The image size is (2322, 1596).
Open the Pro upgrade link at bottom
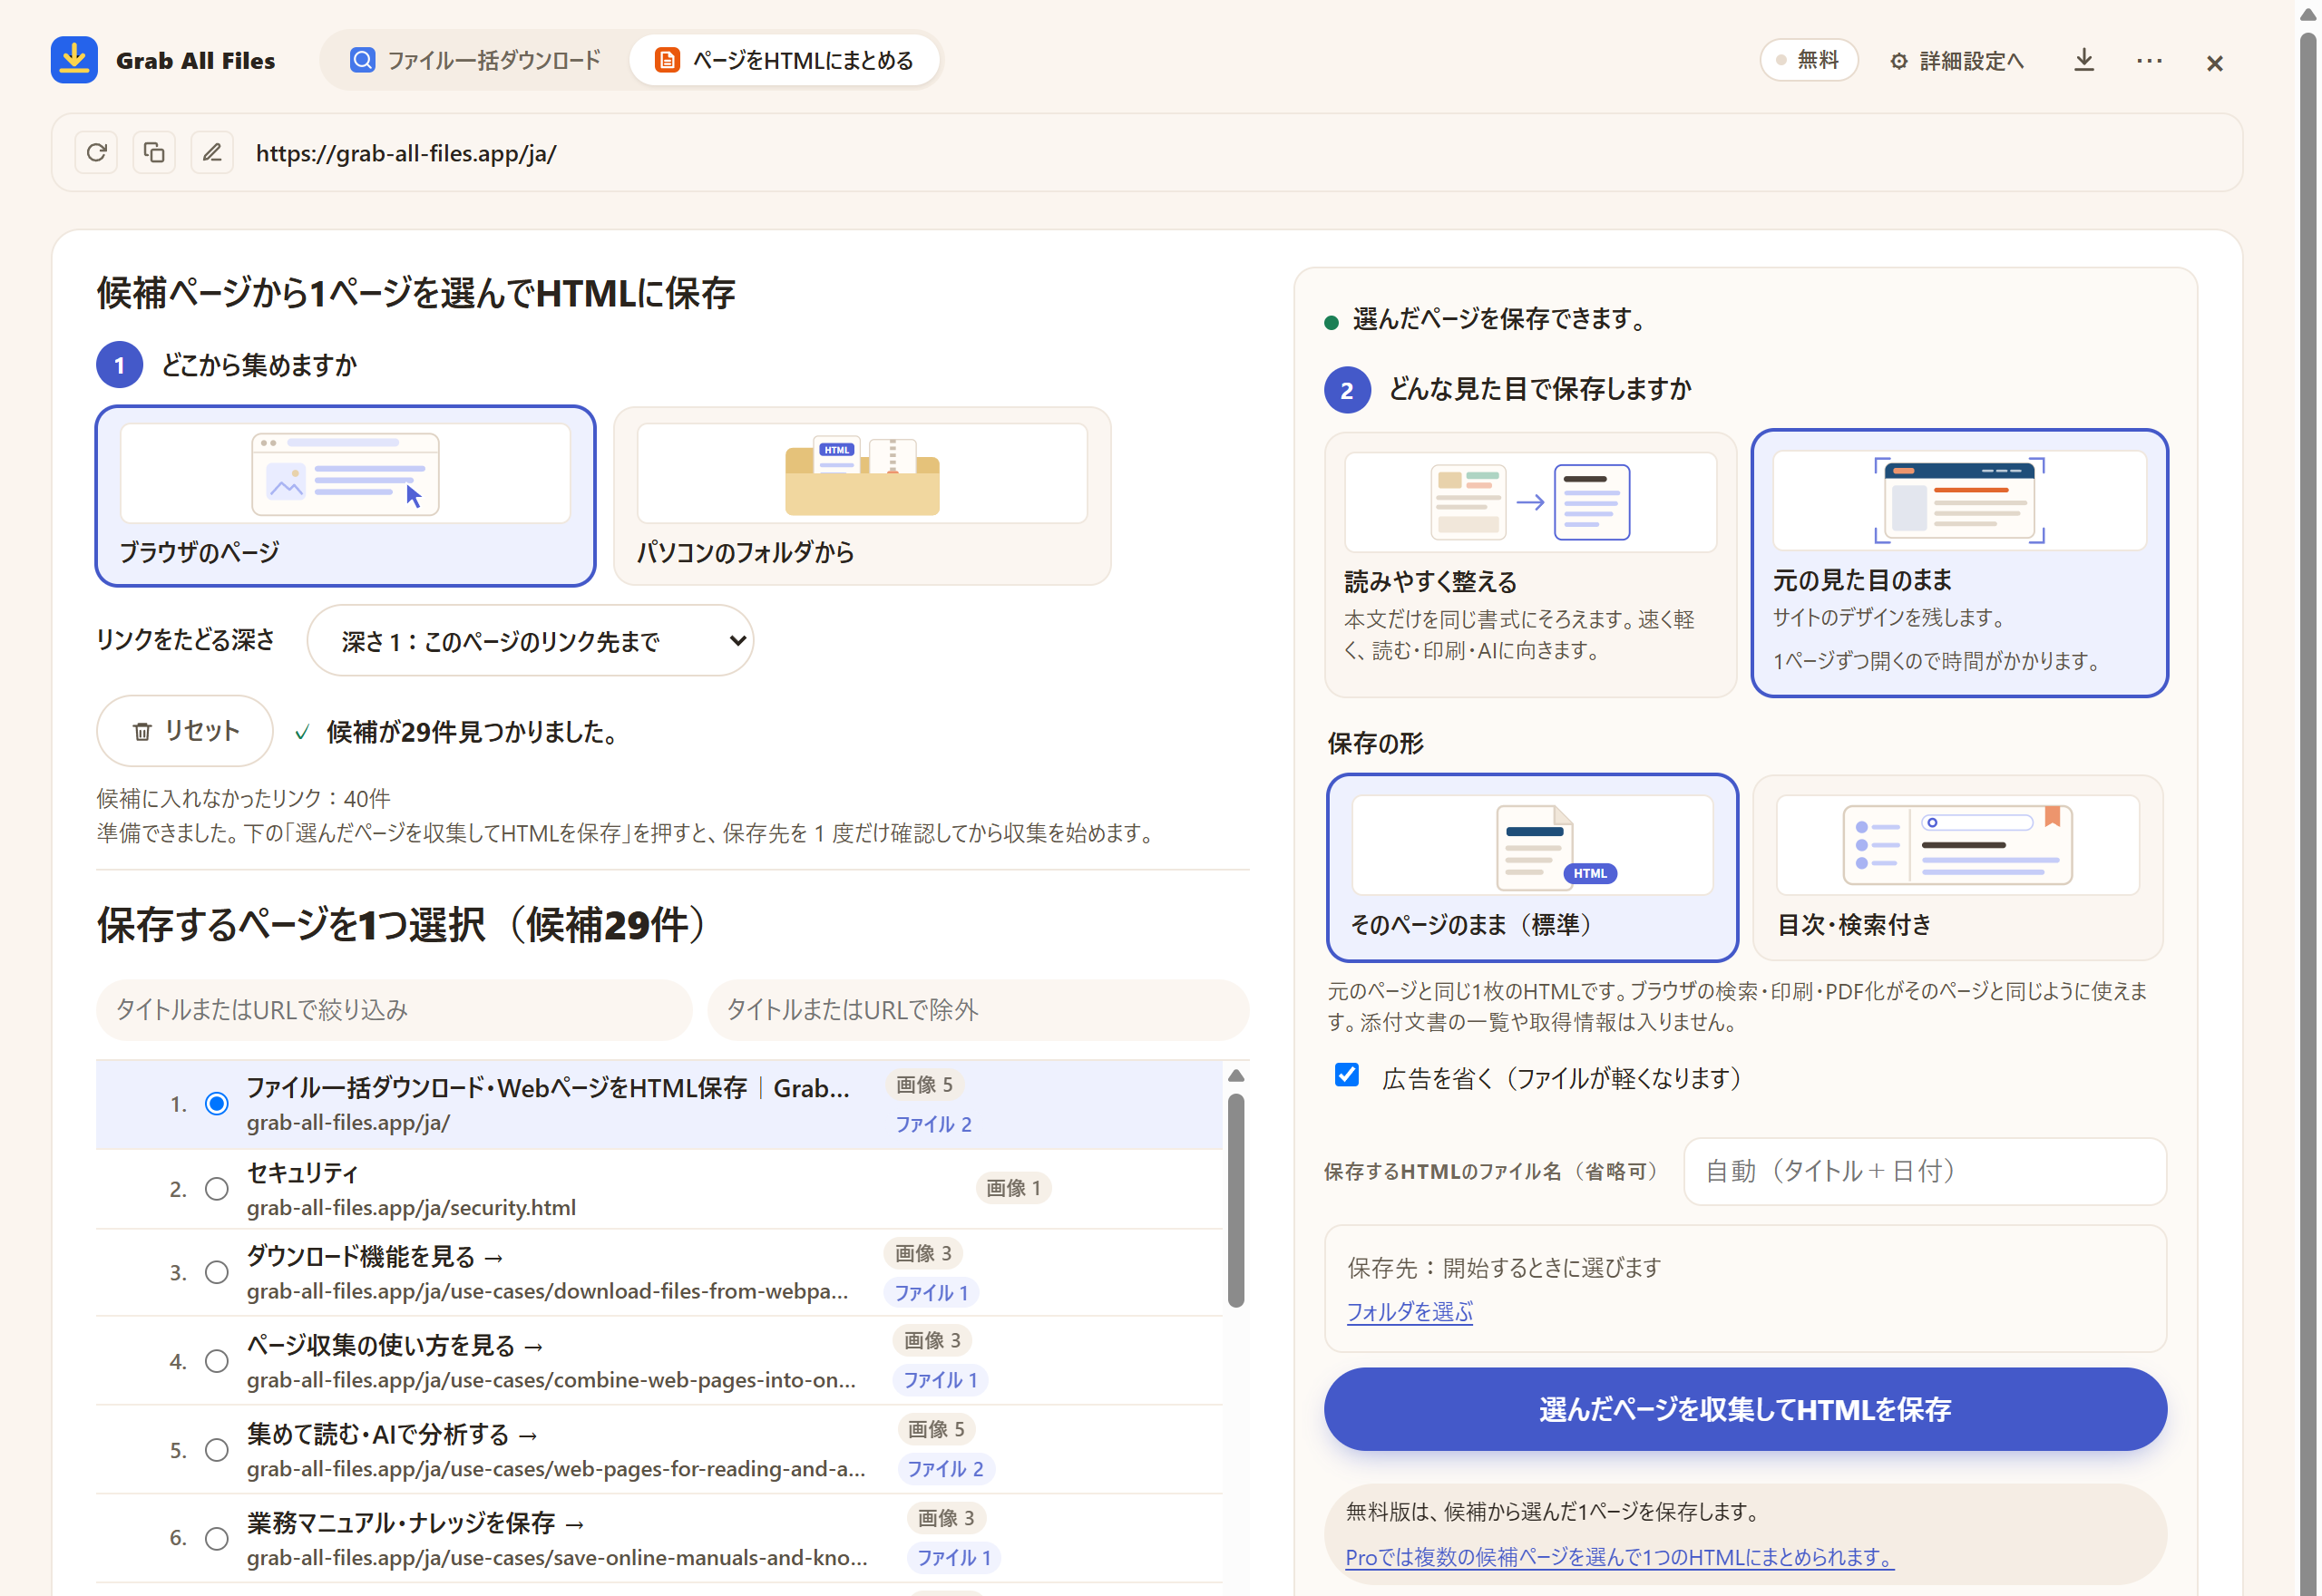click(x=1619, y=1557)
